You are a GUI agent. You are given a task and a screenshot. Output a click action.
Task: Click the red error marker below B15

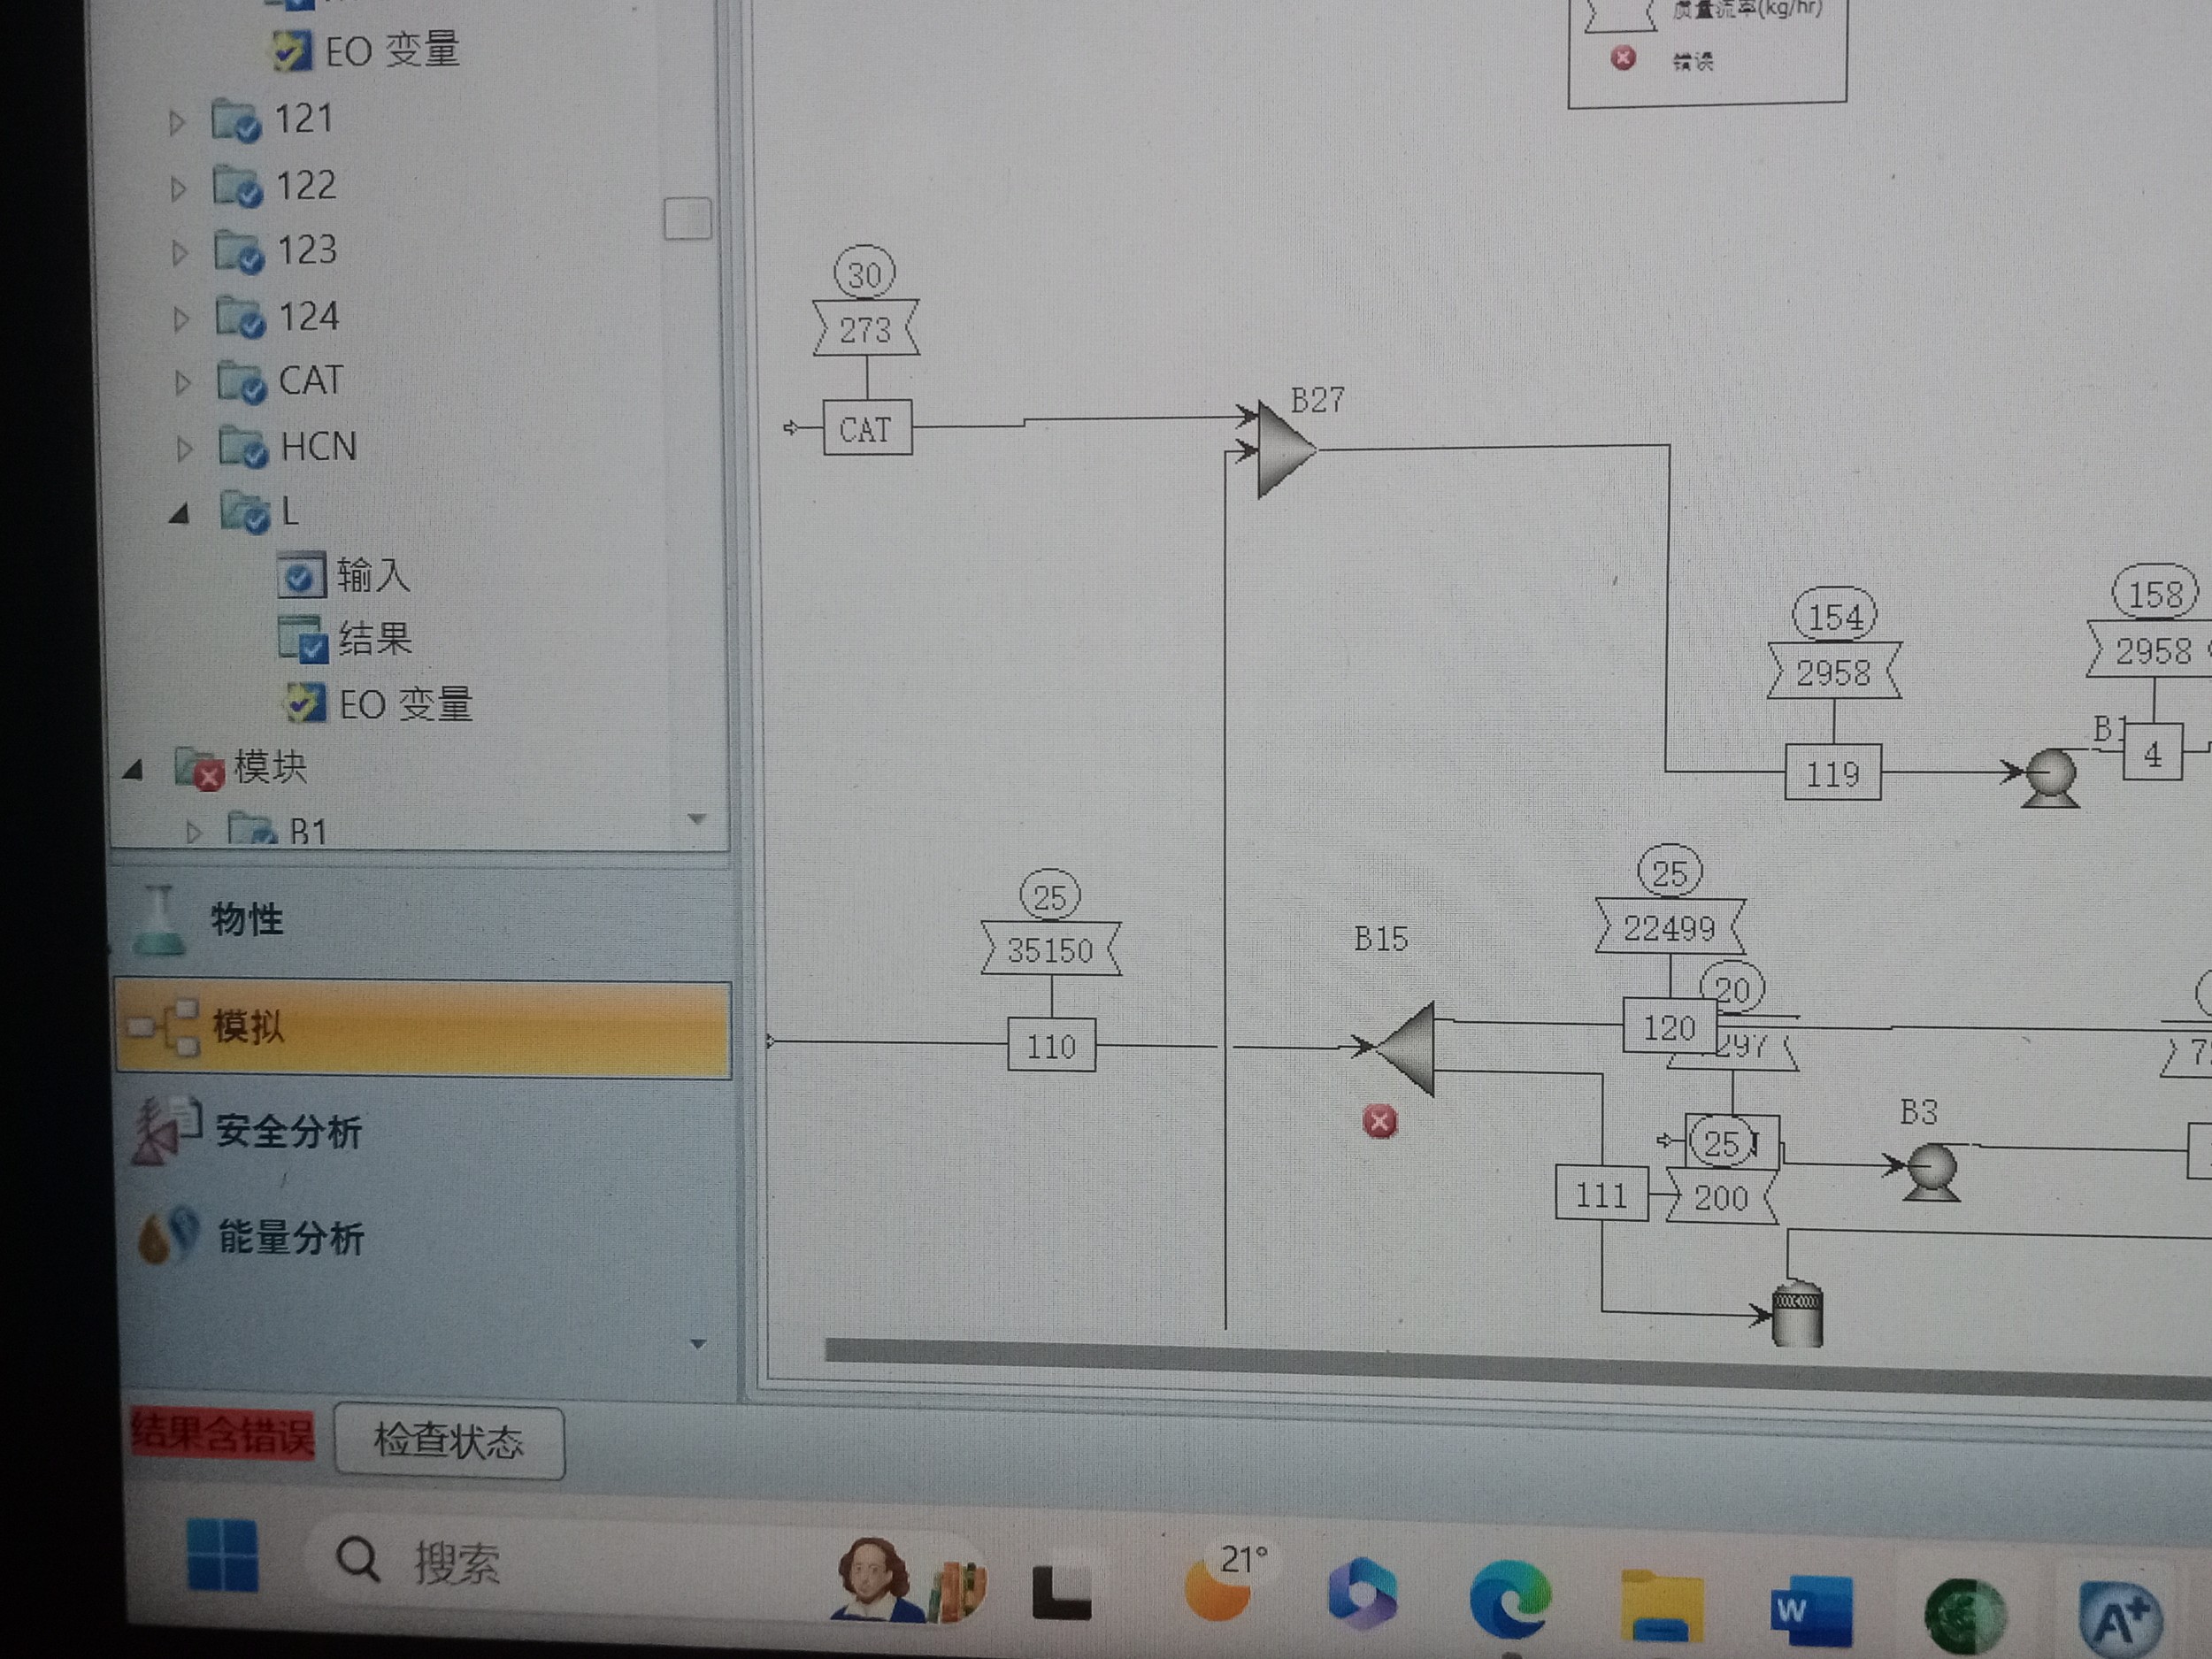[x=1380, y=1122]
